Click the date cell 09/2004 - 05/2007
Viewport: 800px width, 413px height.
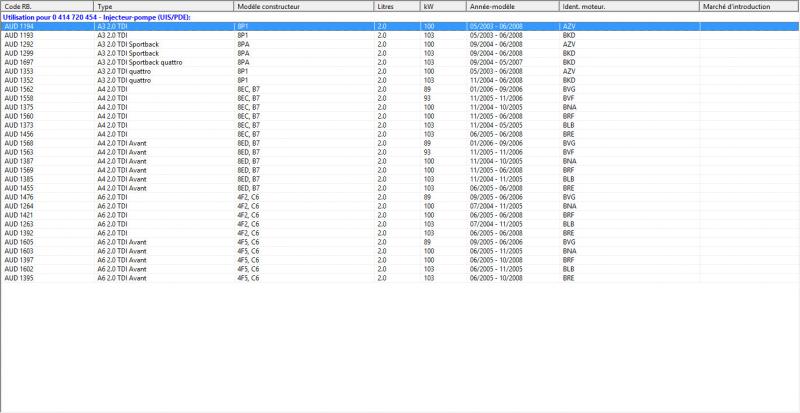pyautogui.click(x=496, y=62)
